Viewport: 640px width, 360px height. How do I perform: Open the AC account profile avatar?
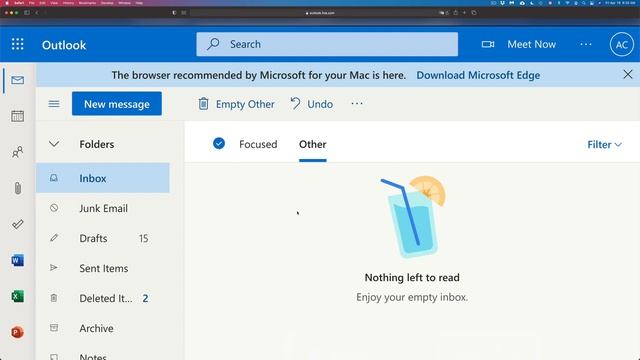tap(622, 44)
